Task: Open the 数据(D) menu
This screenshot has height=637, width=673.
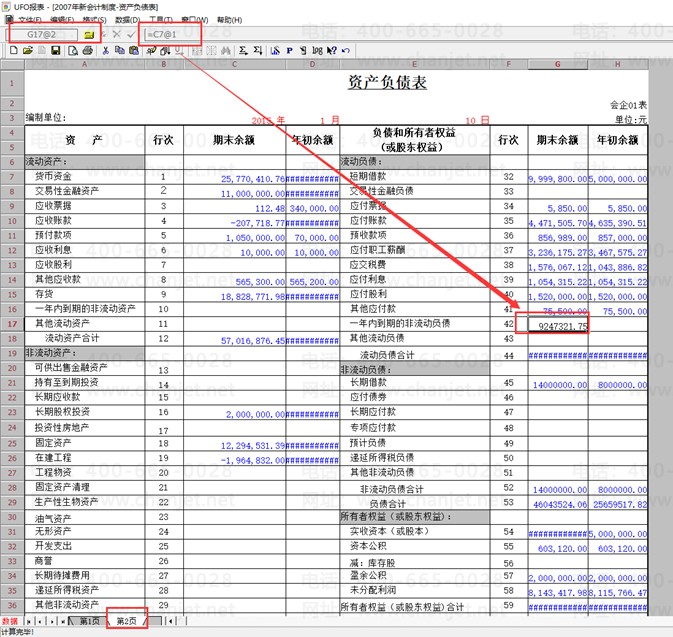Action: click(x=127, y=20)
